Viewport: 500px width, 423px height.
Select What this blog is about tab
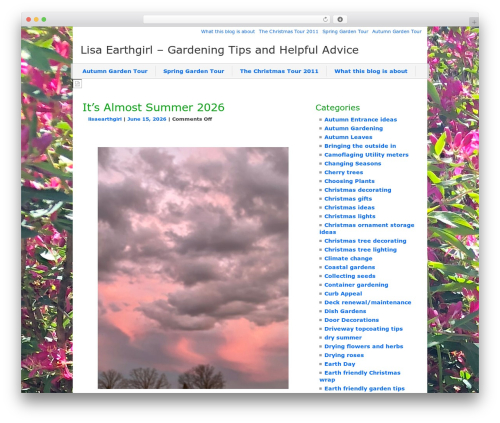click(371, 71)
